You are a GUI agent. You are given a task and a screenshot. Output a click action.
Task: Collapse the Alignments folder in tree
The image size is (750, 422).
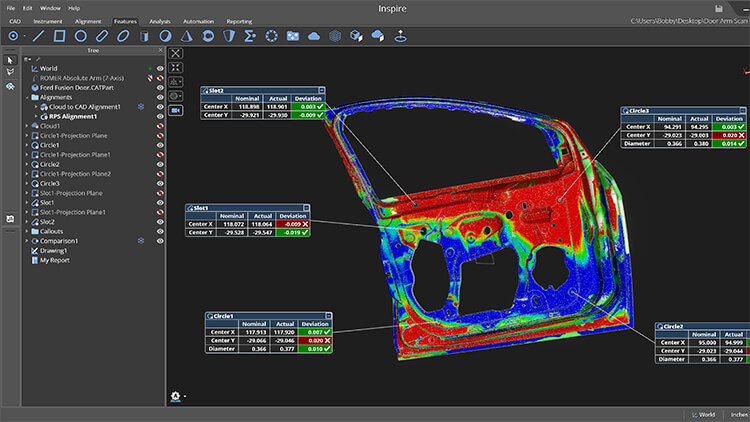coord(27,97)
